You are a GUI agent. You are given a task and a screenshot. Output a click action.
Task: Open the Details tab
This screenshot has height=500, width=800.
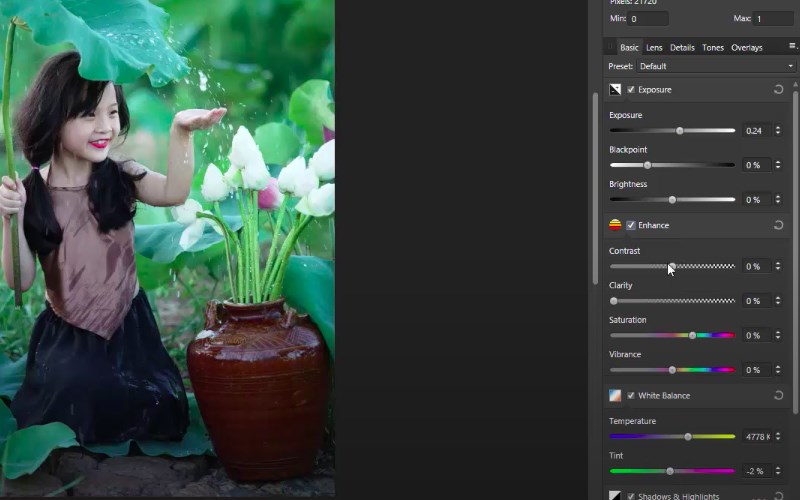click(x=682, y=47)
